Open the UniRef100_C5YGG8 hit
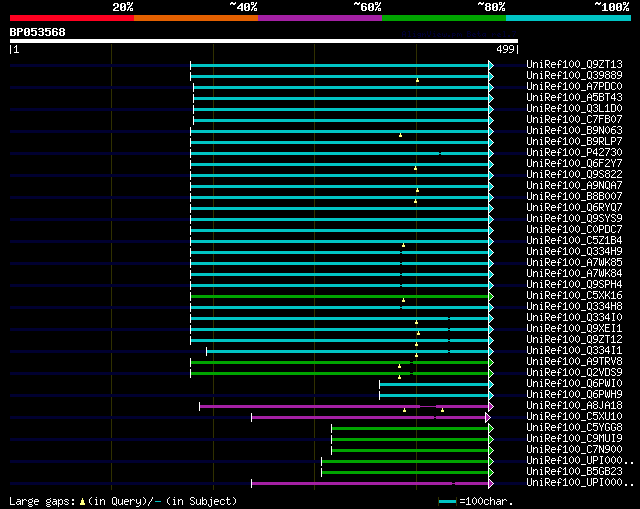Image resolution: width=640 pixels, height=509 pixels. point(574,428)
